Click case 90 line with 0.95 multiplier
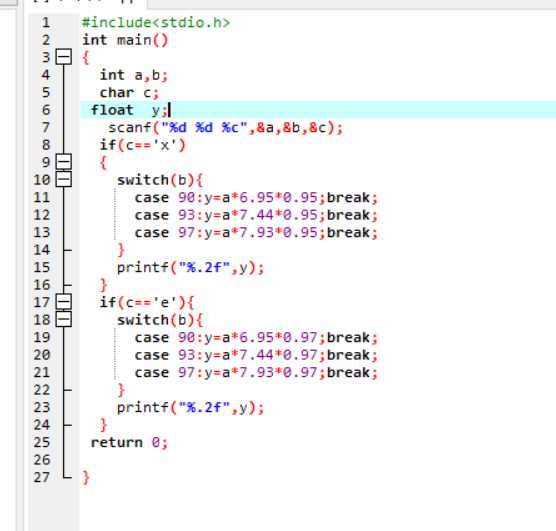Screen dimensions: 556x531 point(256,198)
